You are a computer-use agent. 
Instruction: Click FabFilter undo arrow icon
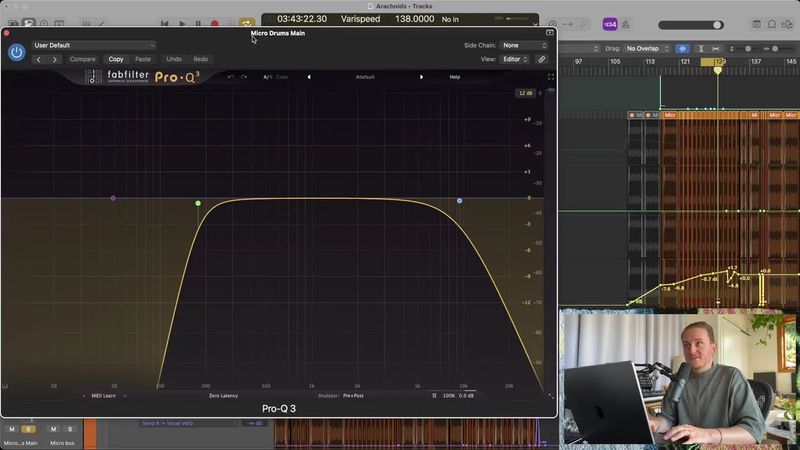[x=231, y=77]
